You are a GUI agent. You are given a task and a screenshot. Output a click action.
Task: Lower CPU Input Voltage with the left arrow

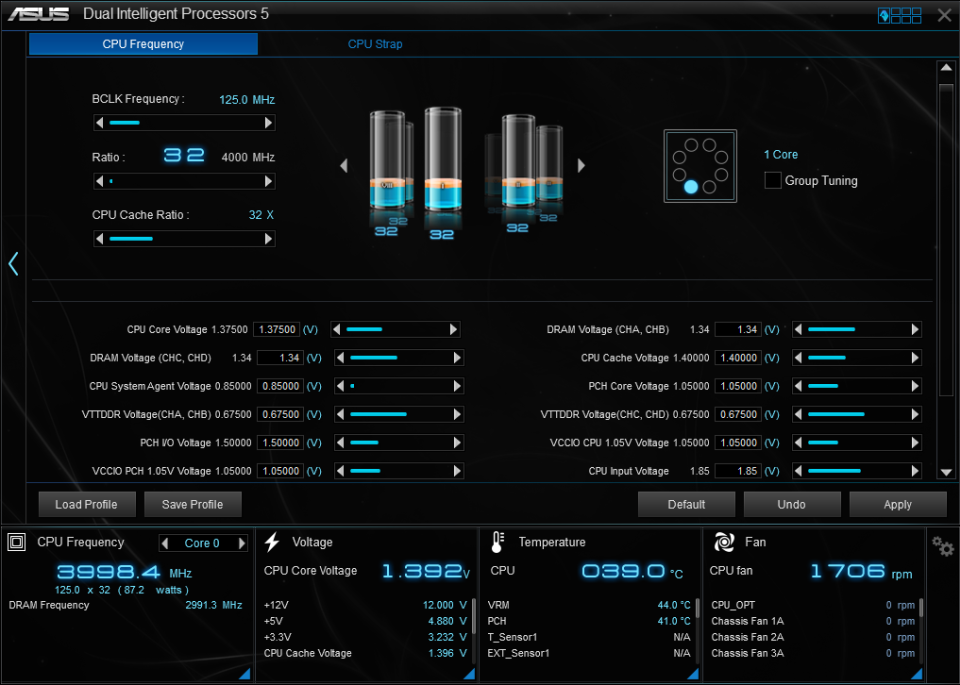(798, 471)
